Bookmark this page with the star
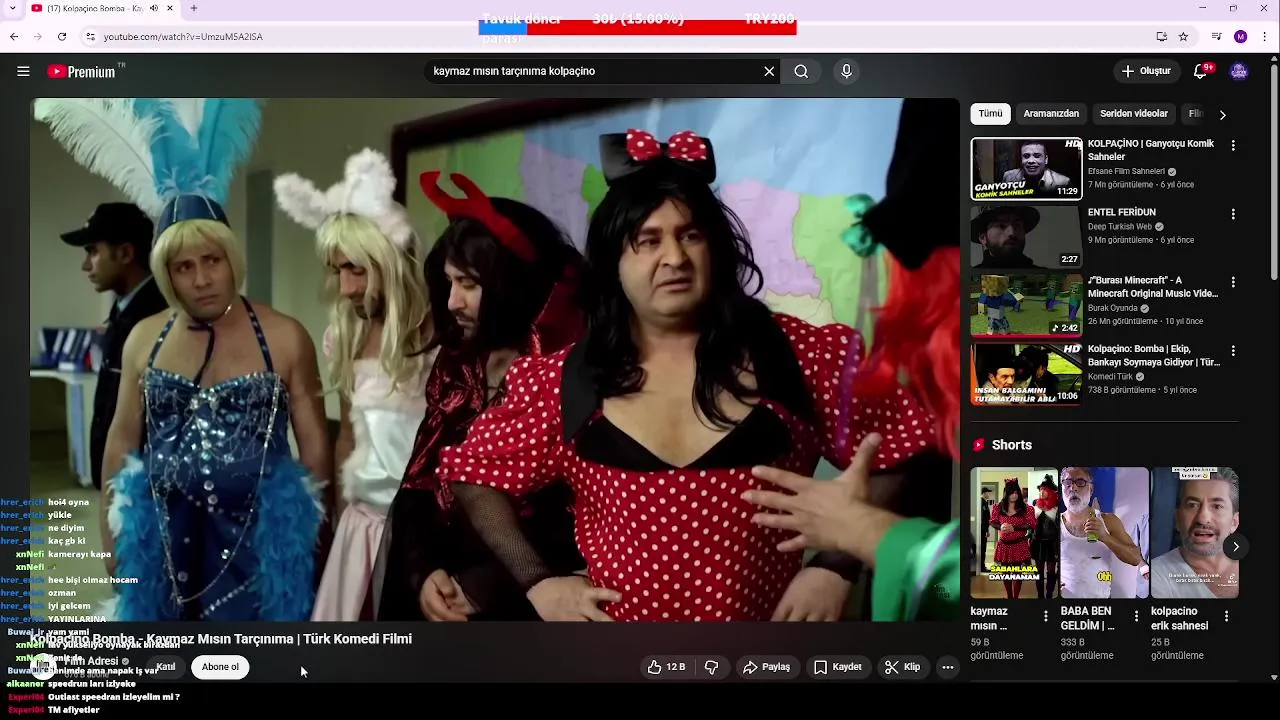The image size is (1280, 720). [x=1183, y=36]
